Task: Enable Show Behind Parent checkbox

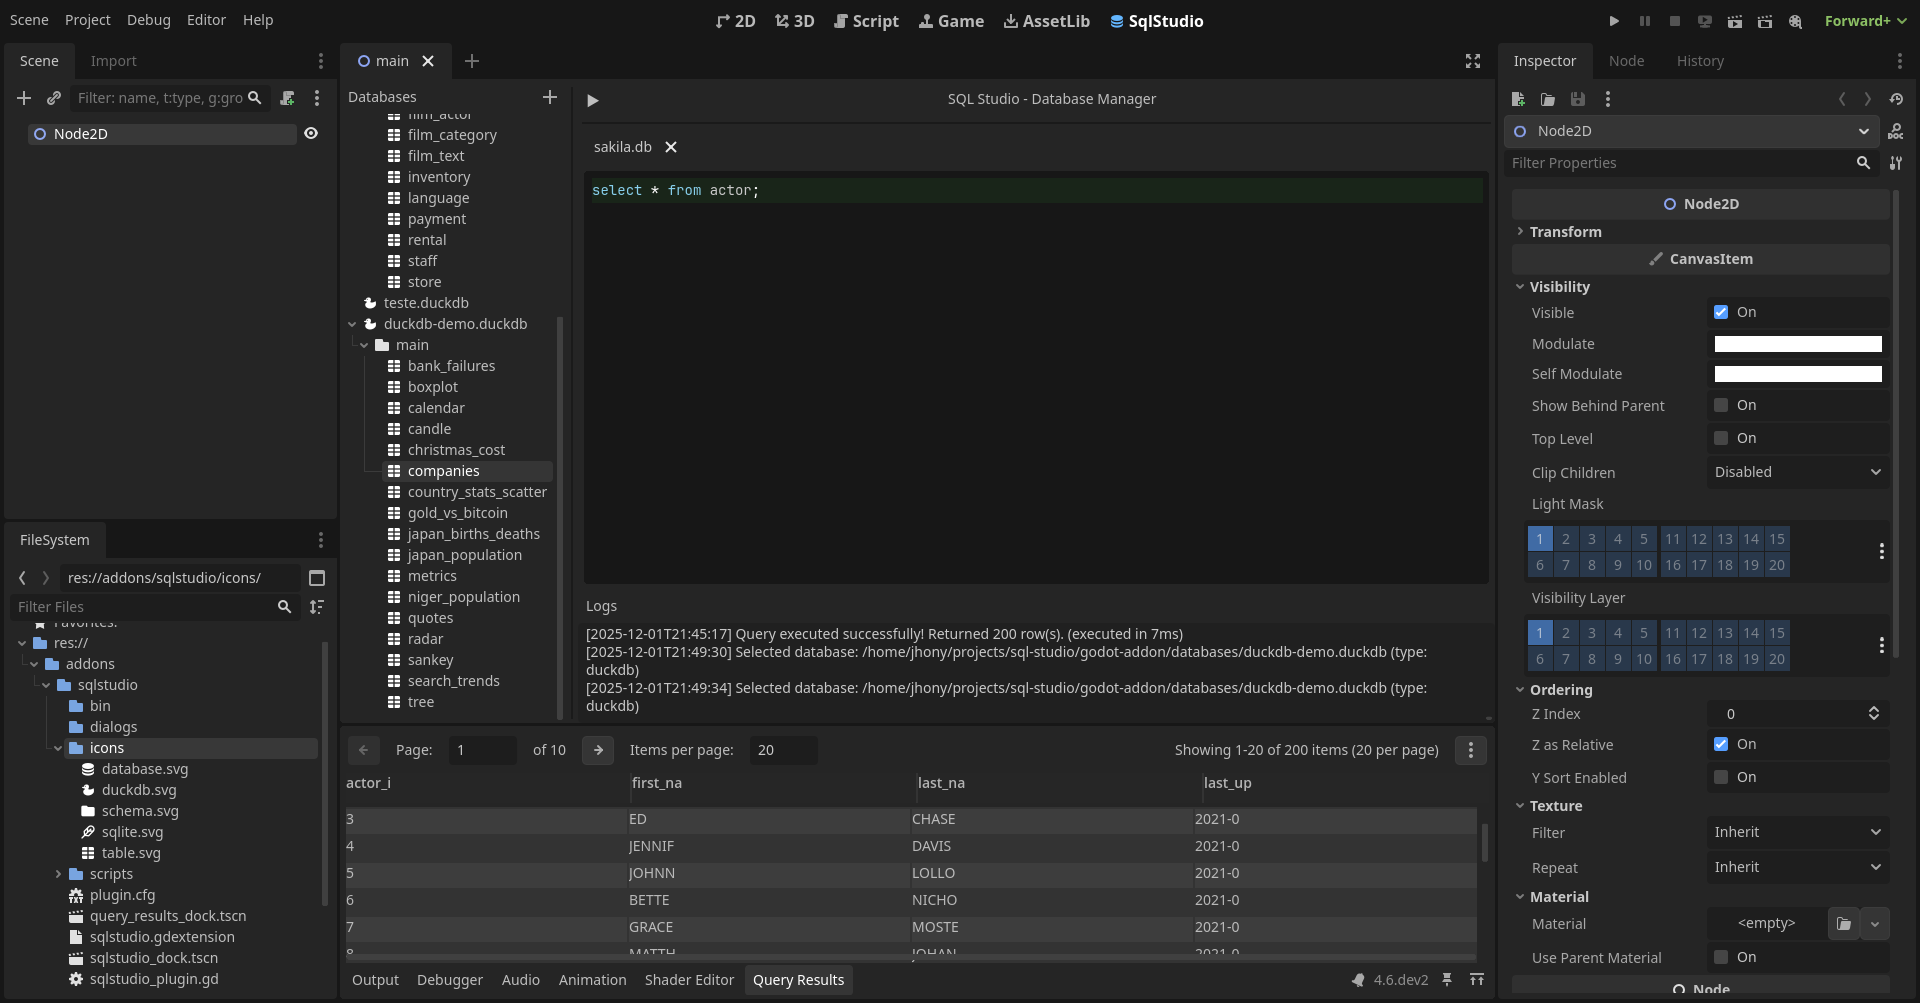Action: [x=1721, y=405]
